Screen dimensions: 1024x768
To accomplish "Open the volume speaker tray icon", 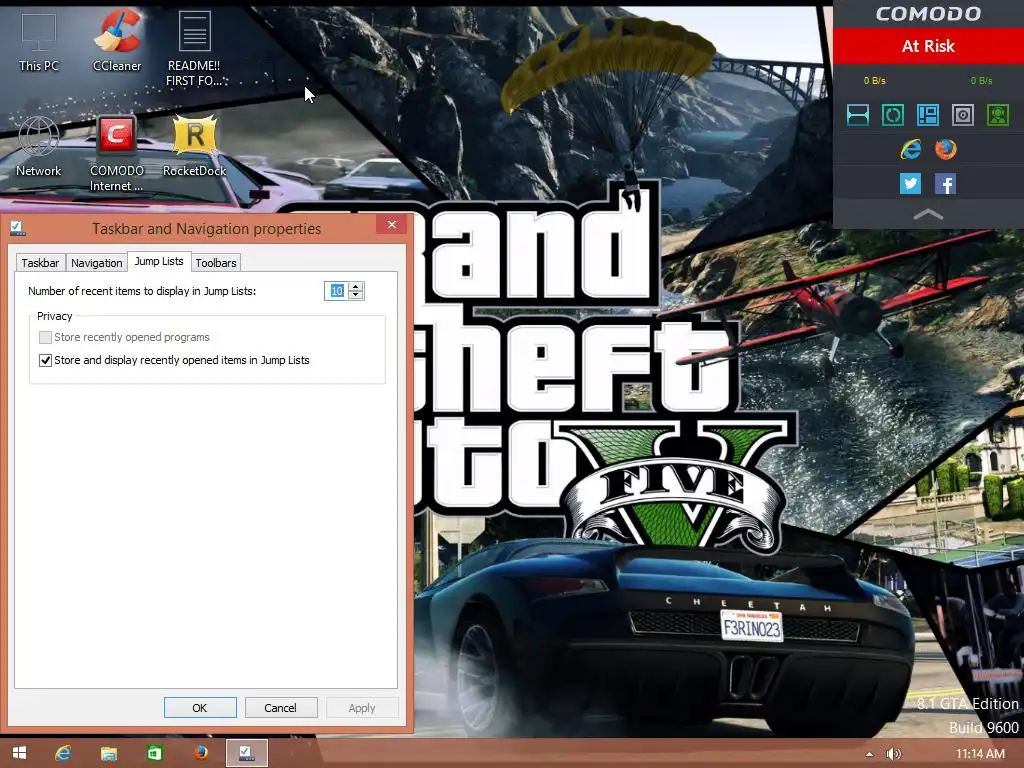I will point(893,754).
